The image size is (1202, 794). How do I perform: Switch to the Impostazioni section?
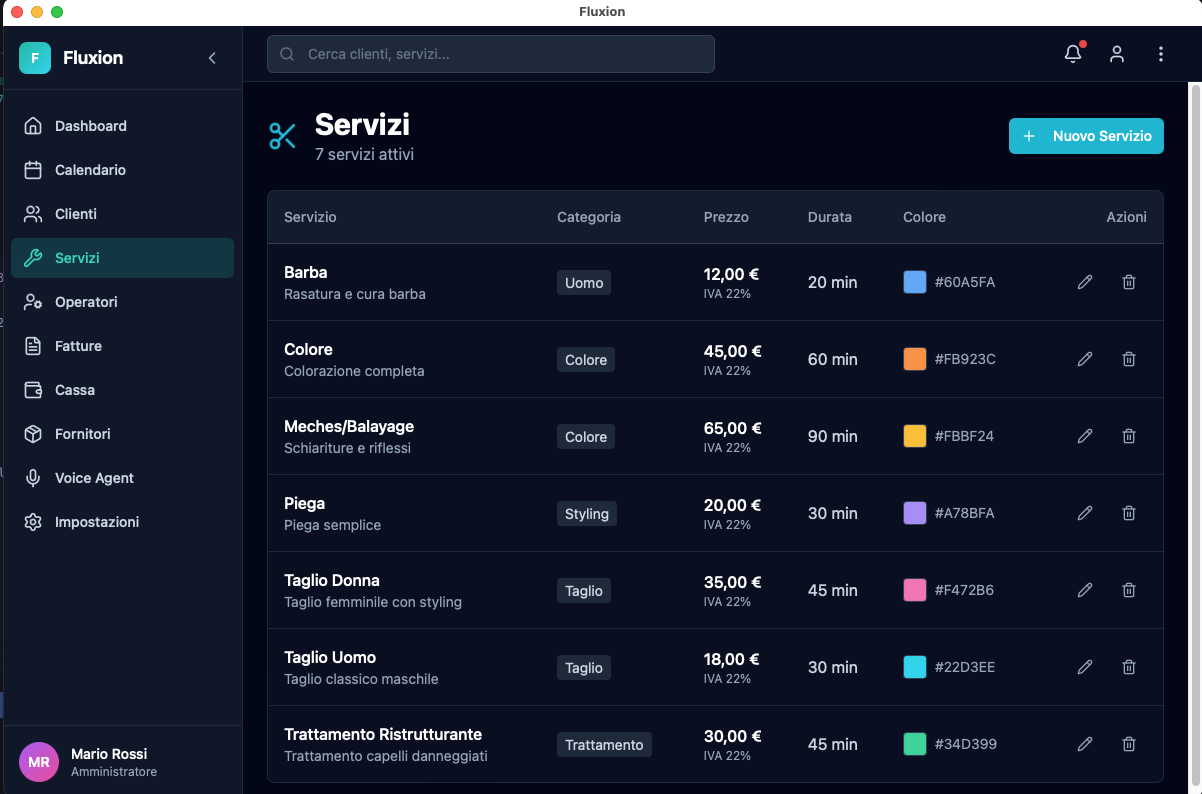tap(95, 522)
